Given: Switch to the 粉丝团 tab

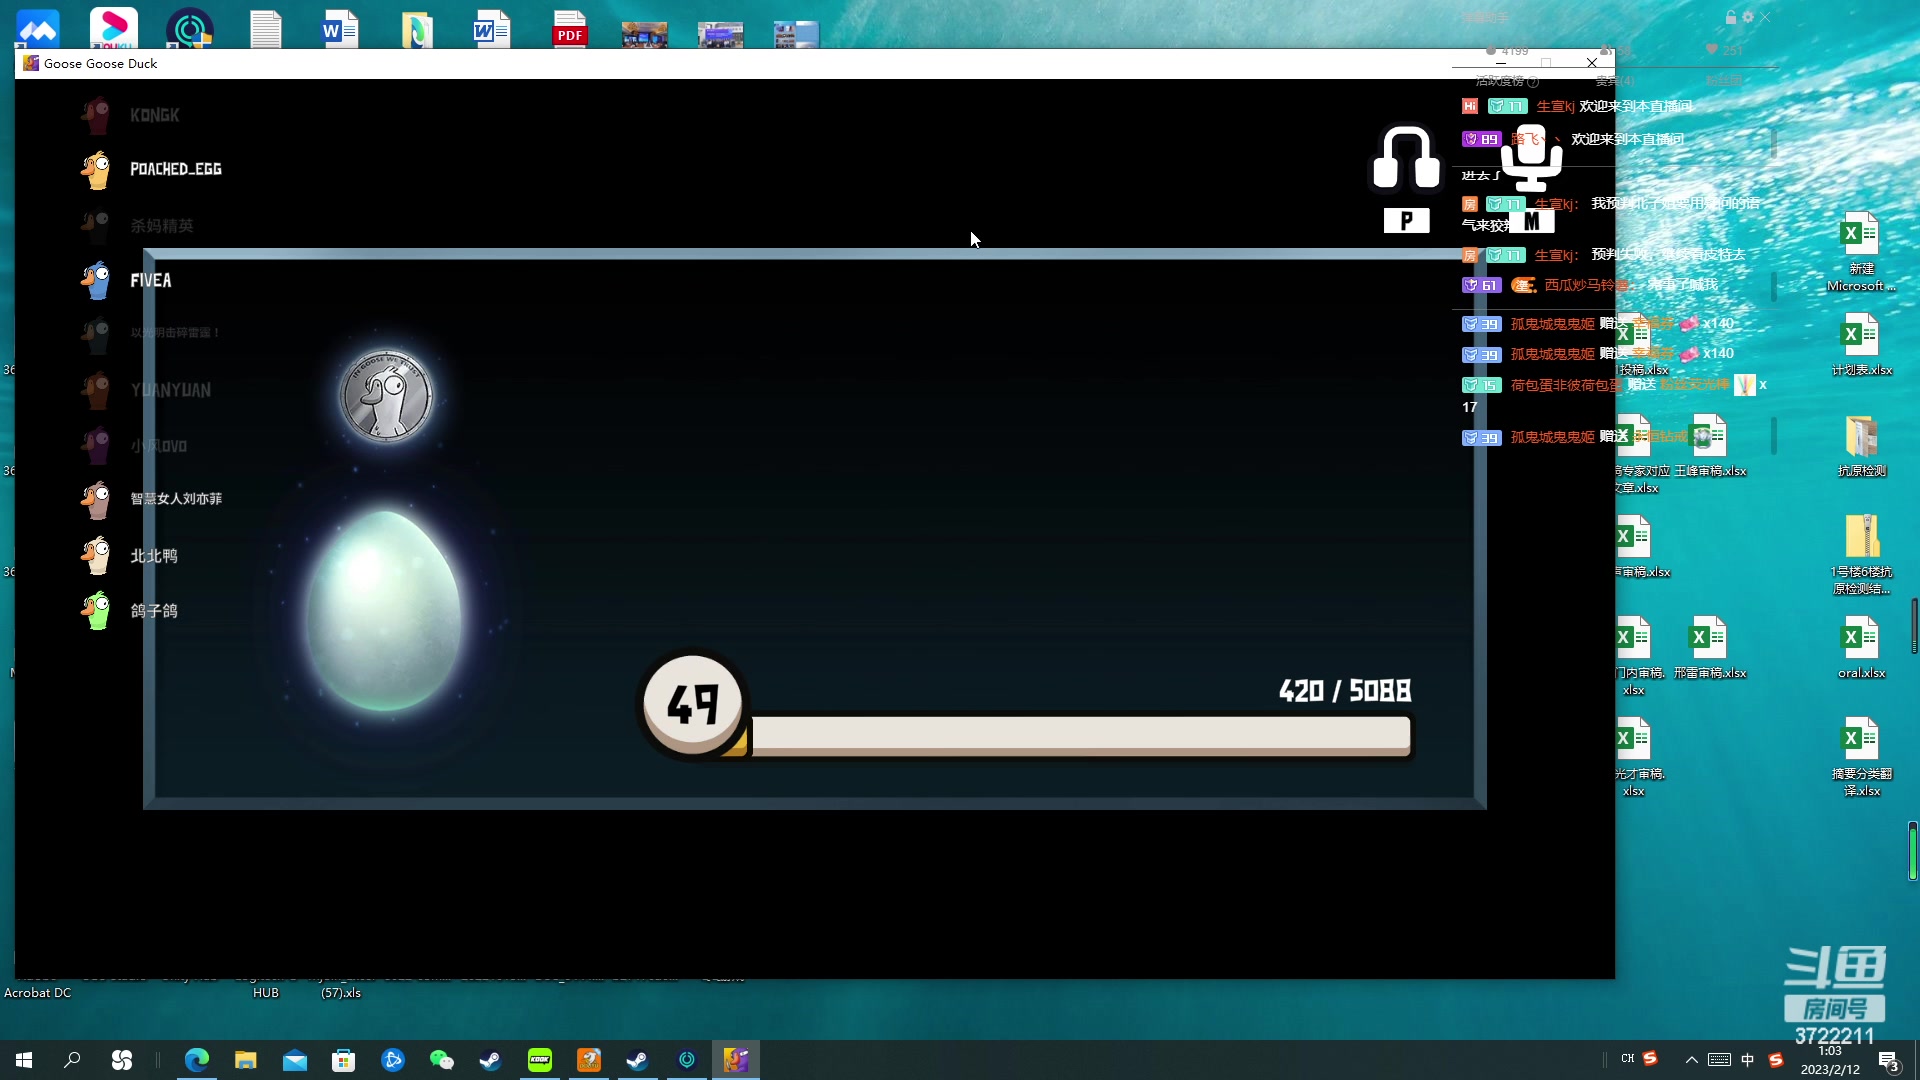Looking at the screenshot, I should coord(1724,81).
